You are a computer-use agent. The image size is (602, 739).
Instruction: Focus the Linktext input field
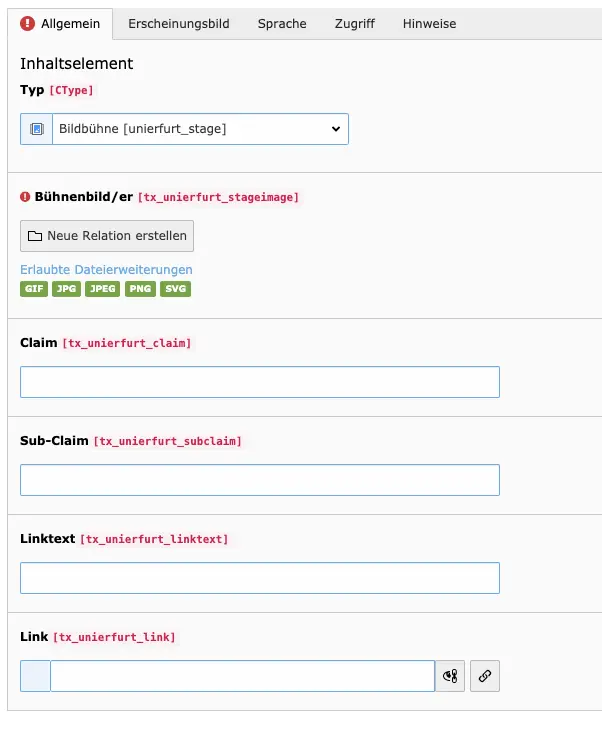point(259,578)
